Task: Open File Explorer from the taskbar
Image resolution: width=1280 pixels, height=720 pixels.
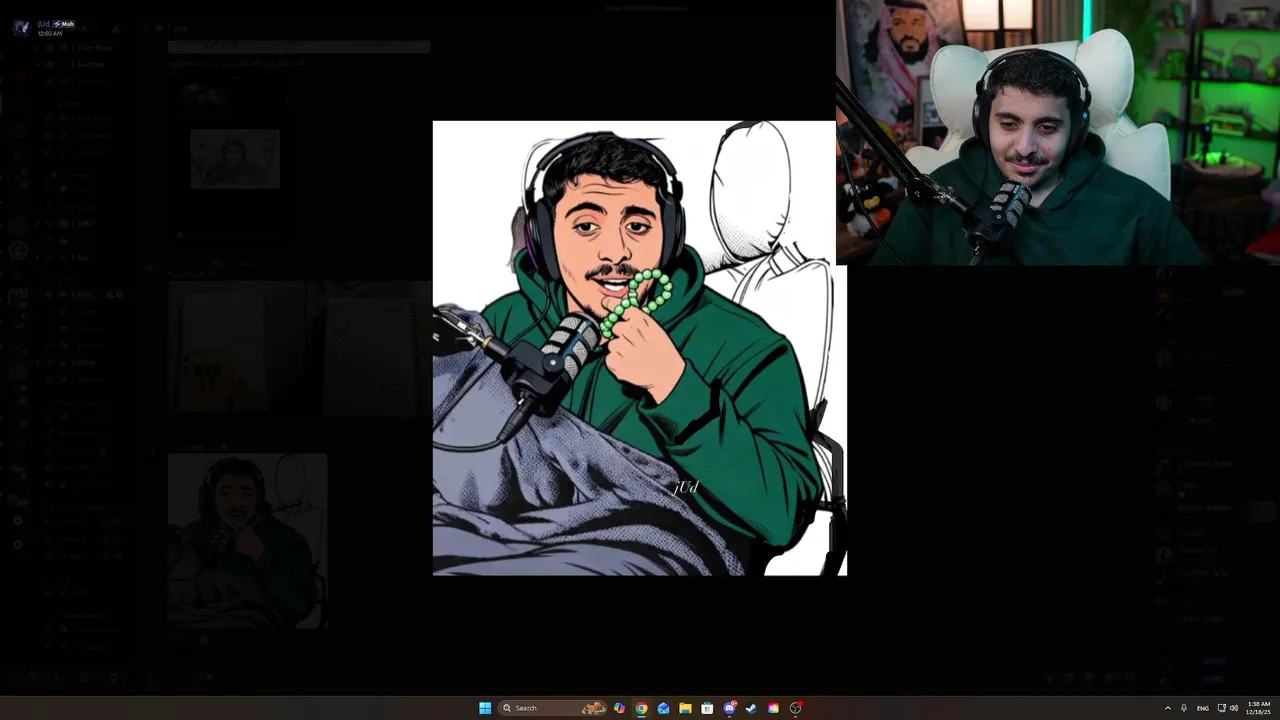Action: pos(685,708)
